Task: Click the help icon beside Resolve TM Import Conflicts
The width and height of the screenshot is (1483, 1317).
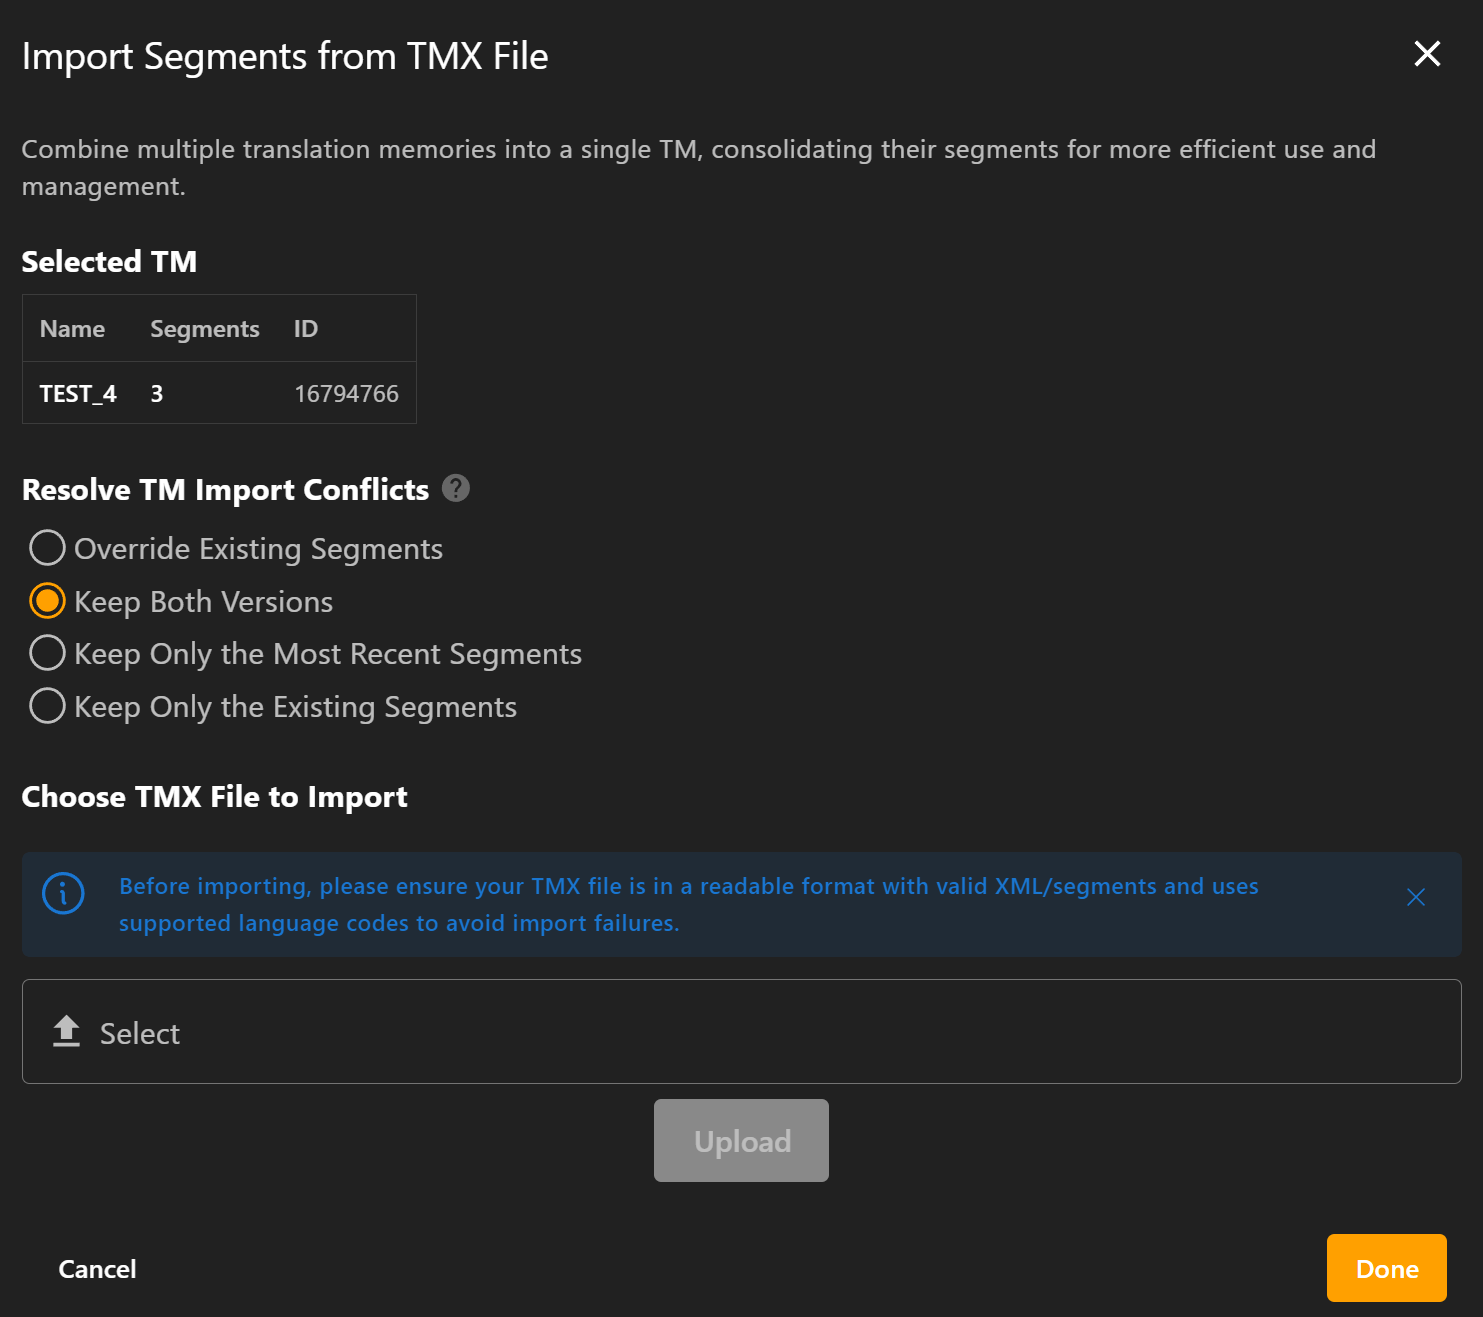Action: [456, 488]
